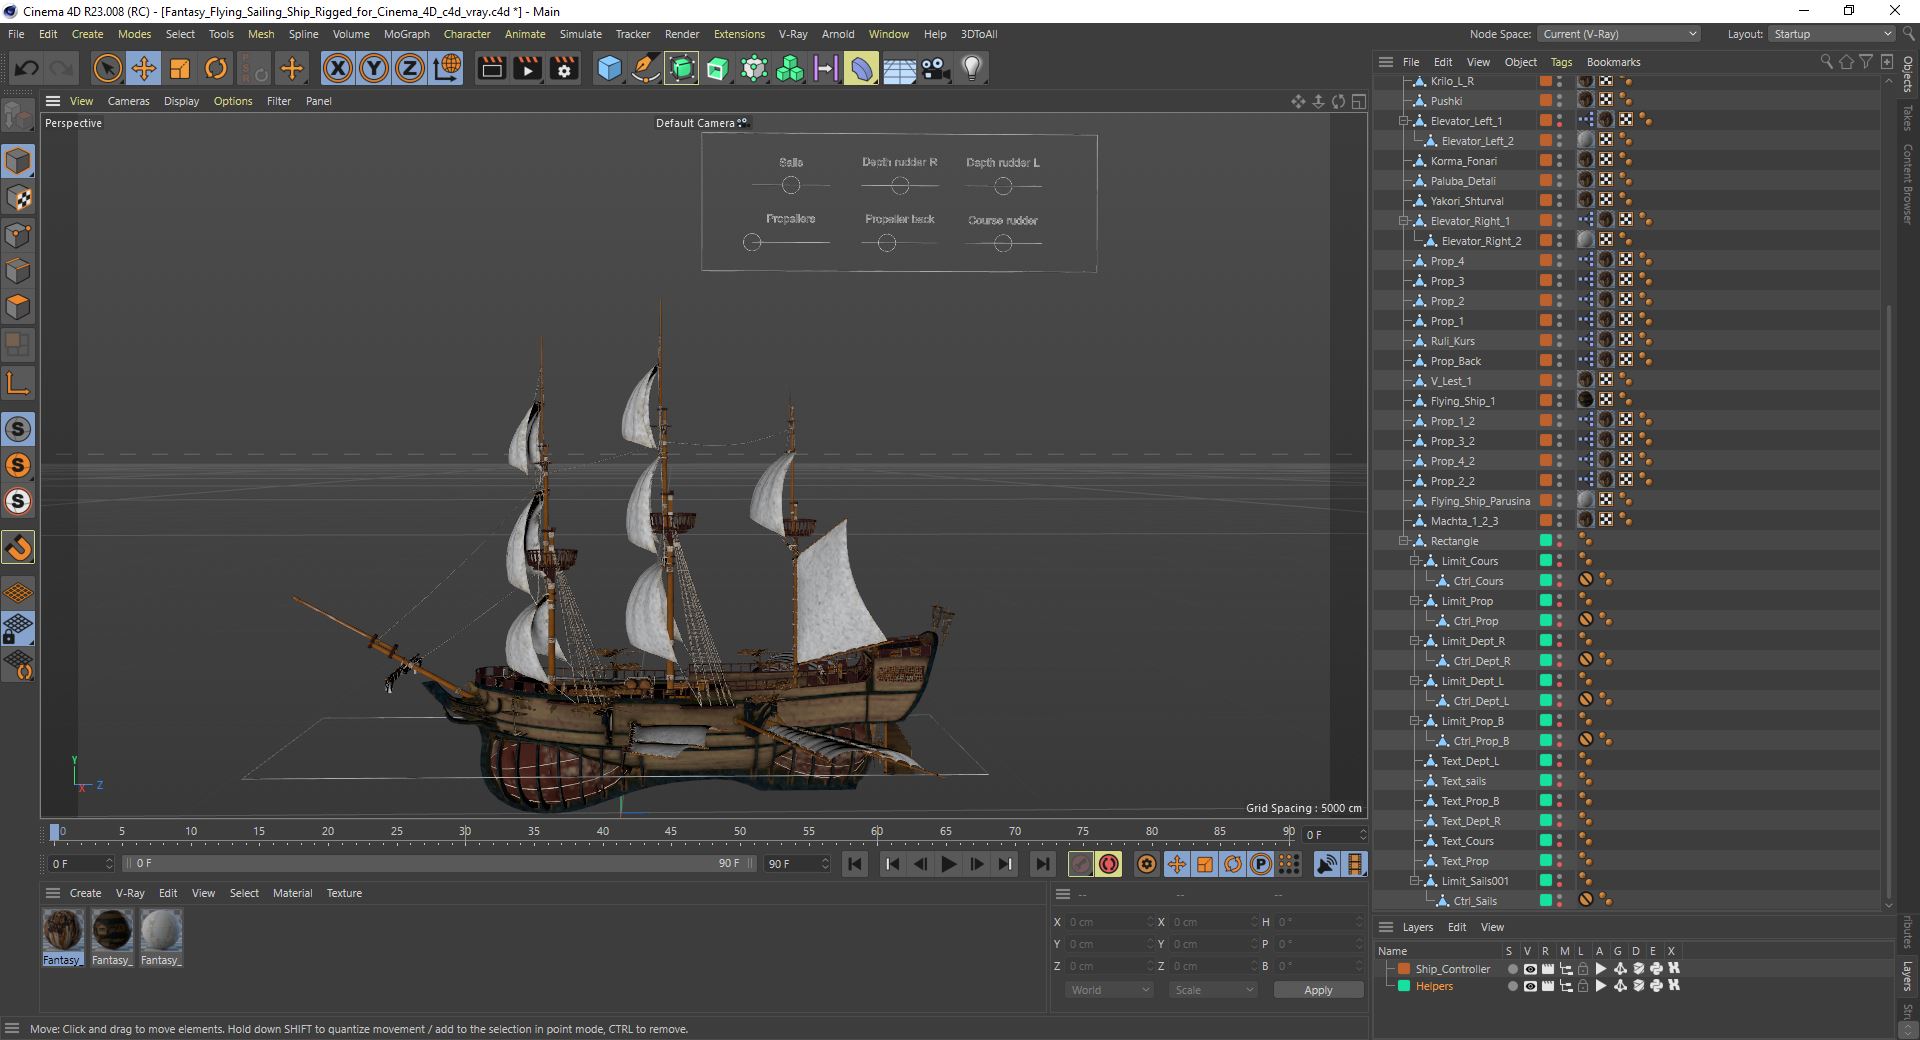The image size is (1920, 1040).
Task: Toggle visibility eye for Ship_Controller layer
Action: [1530, 969]
